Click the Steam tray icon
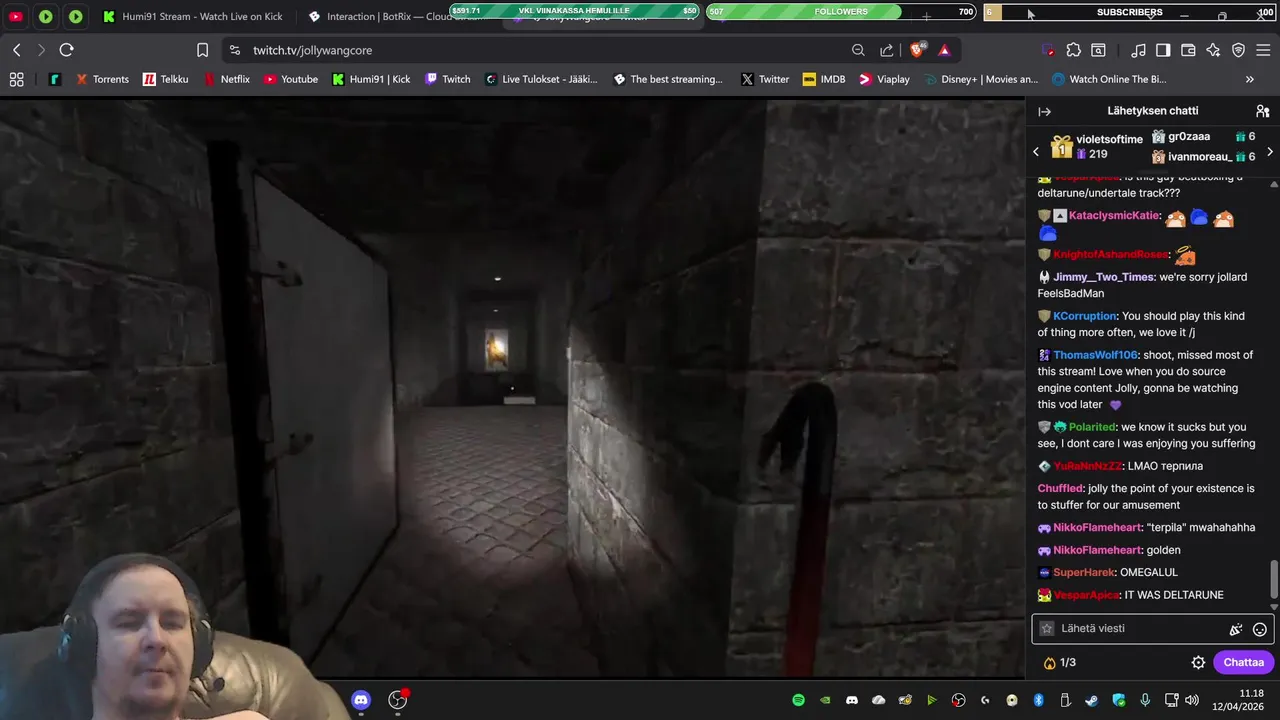The height and width of the screenshot is (720, 1280). click(x=1091, y=700)
